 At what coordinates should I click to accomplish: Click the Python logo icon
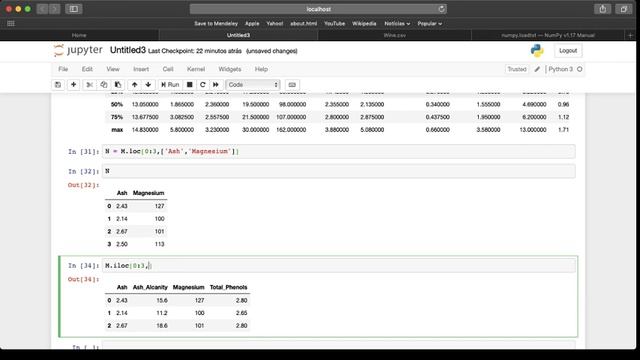click(537, 51)
